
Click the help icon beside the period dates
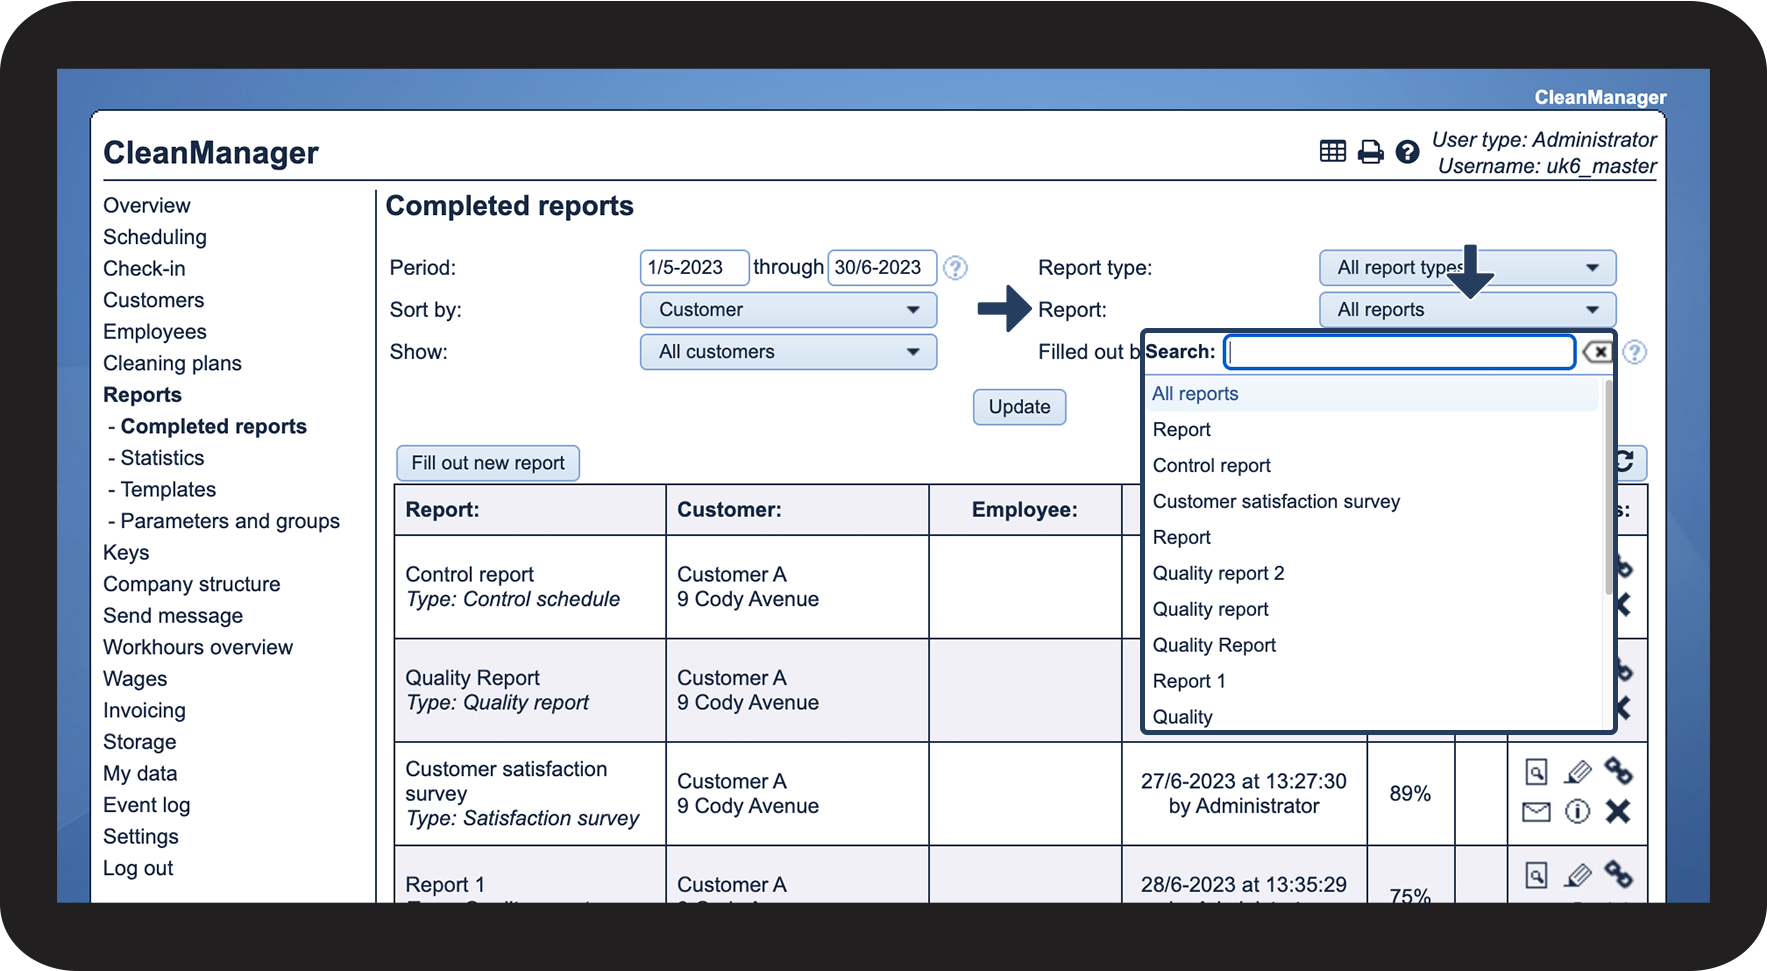(955, 268)
